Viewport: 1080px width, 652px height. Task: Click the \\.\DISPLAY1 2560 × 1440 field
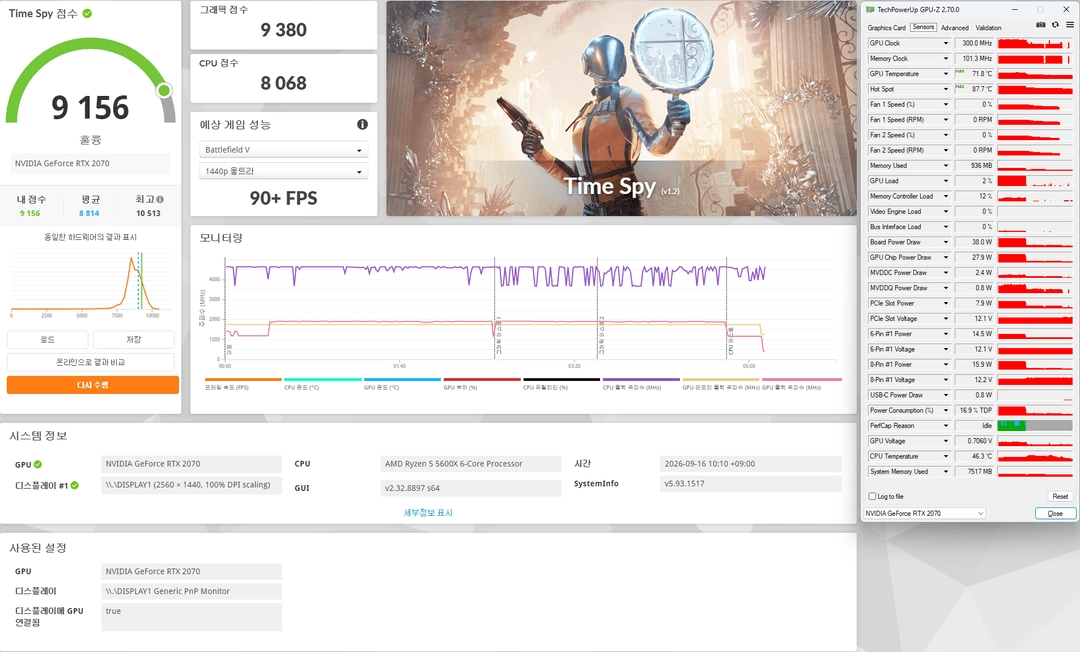pos(191,485)
